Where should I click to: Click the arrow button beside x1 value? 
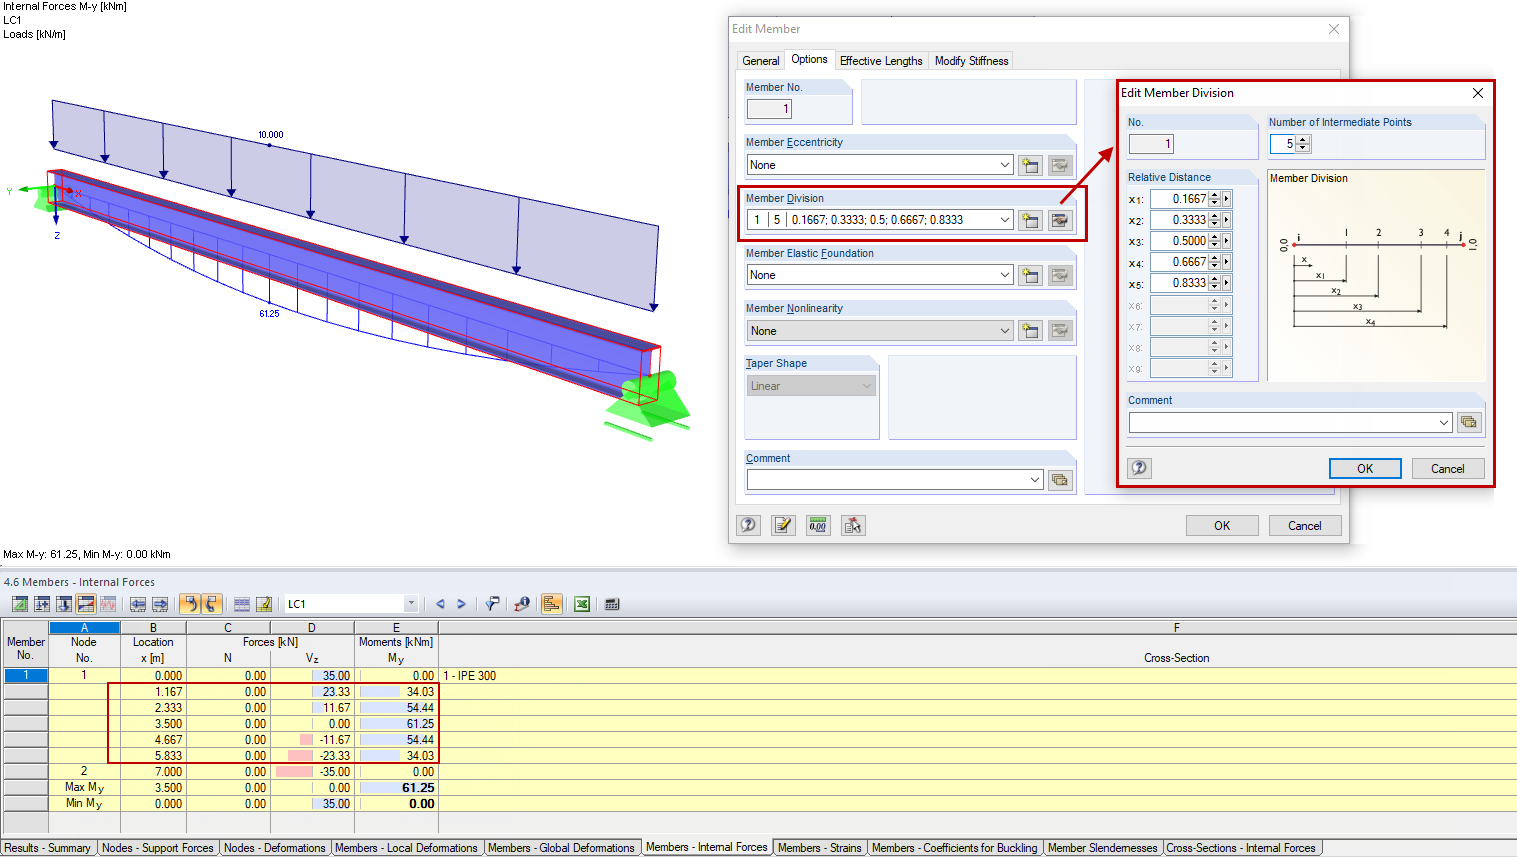(1227, 199)
